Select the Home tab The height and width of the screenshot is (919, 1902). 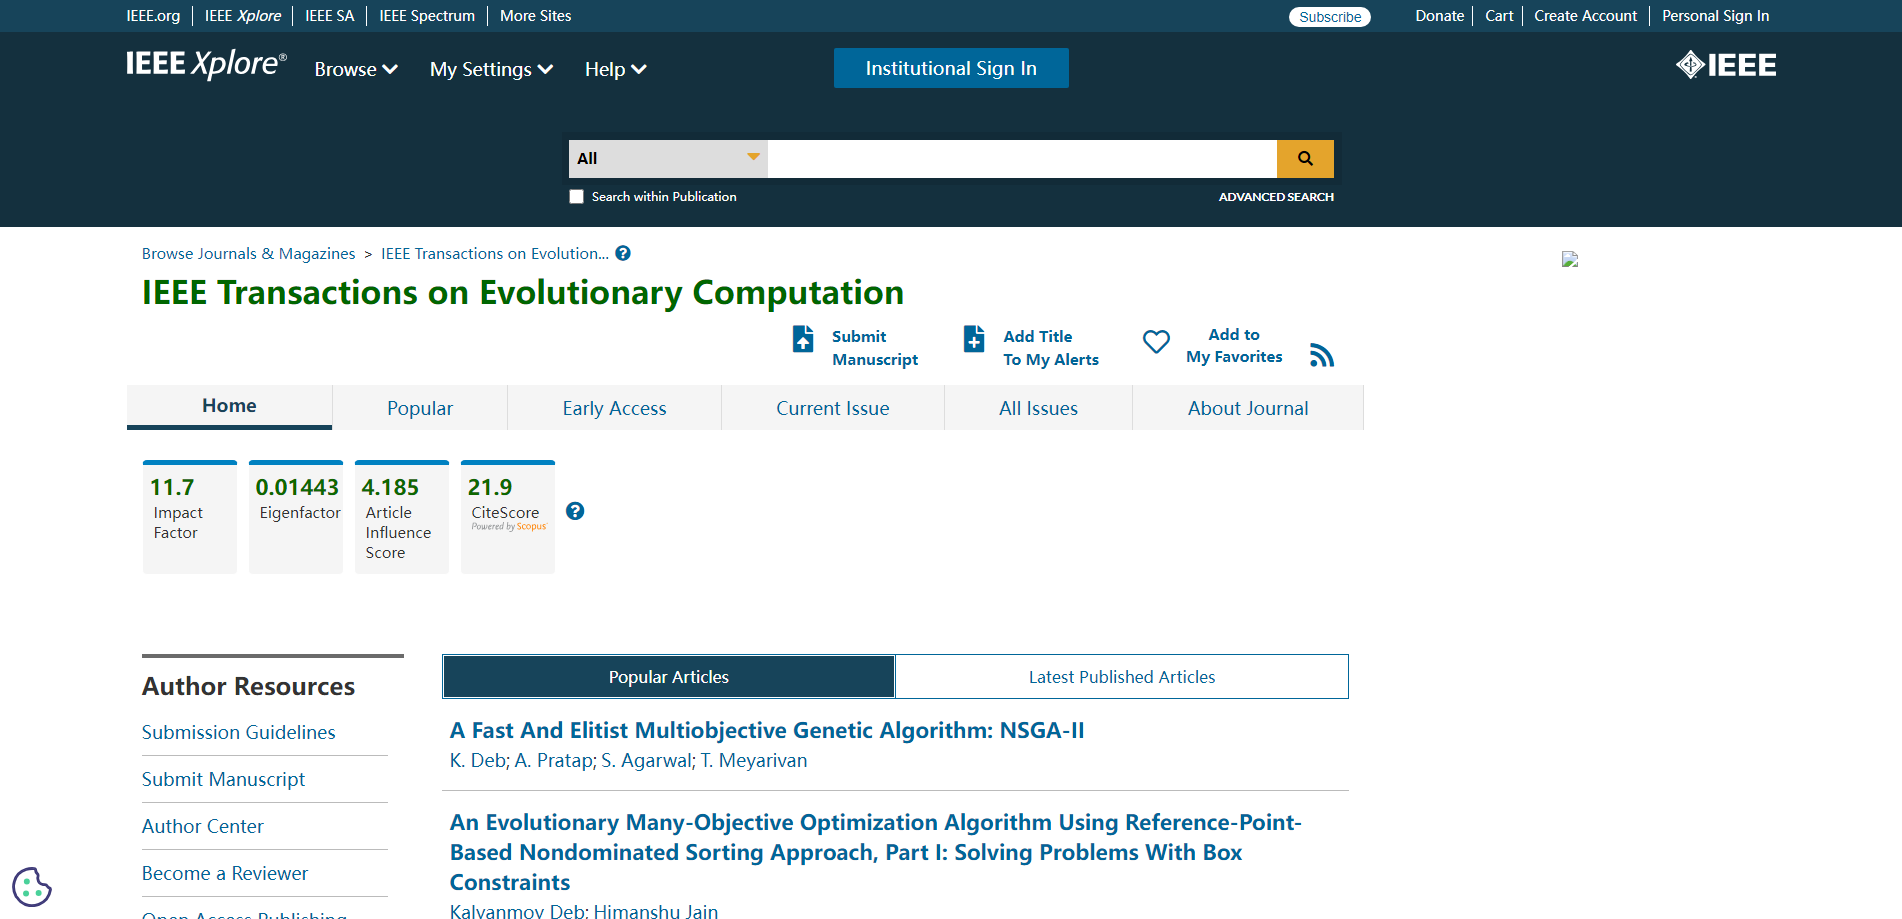tap(229, 406)
